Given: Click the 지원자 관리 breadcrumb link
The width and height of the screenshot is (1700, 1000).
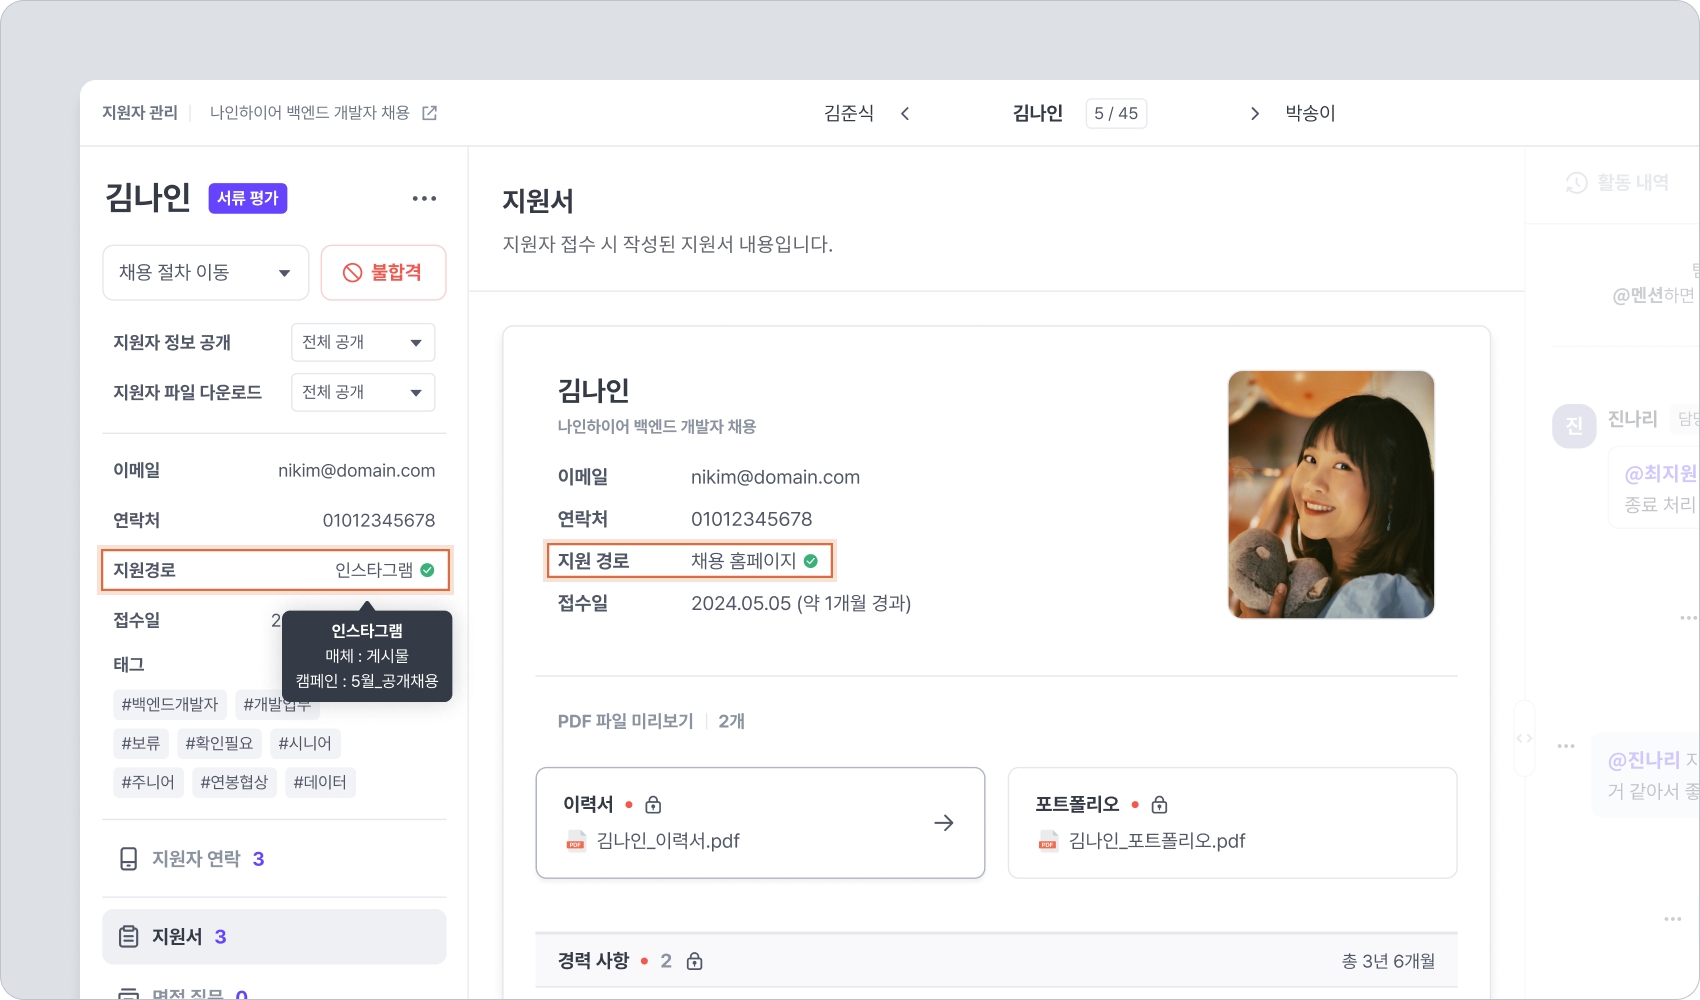Looking at the screenshot, I should click(x=140, y=113).
